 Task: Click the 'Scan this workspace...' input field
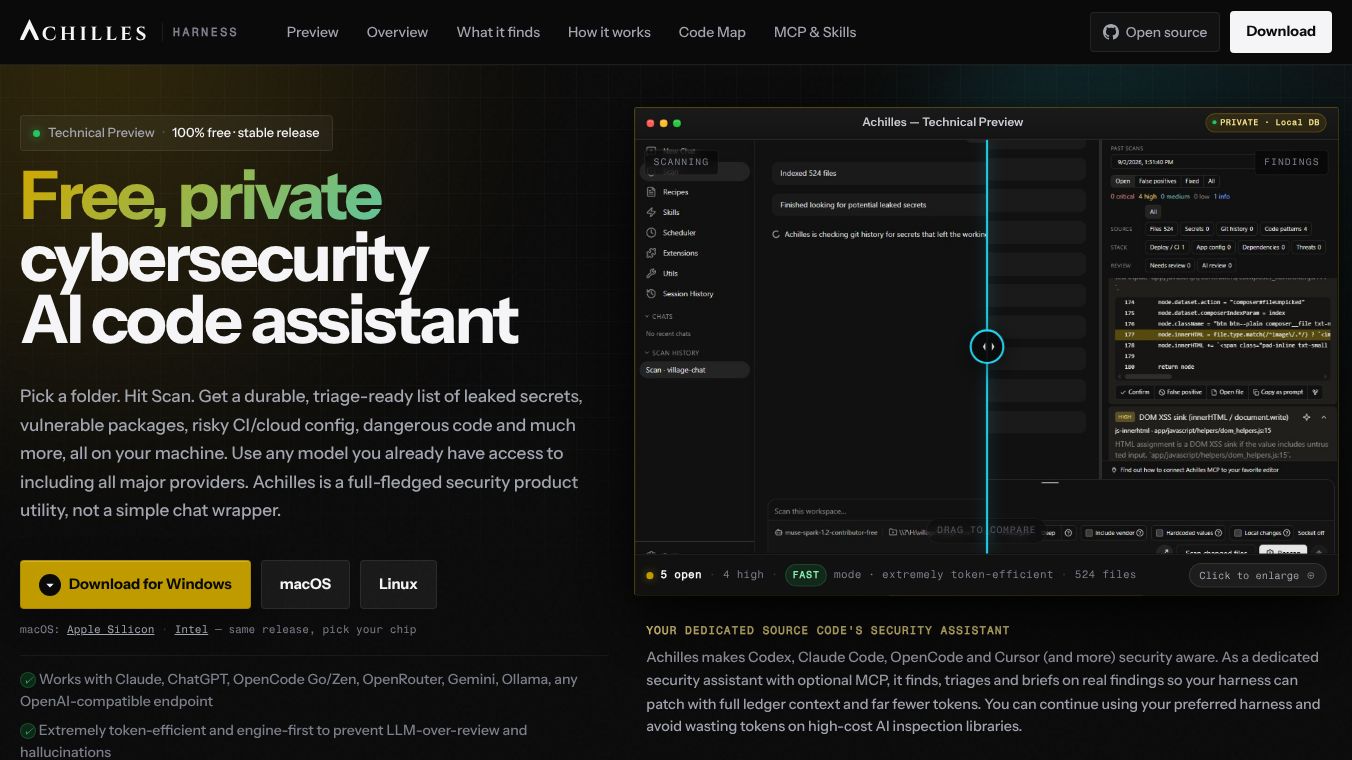pyautogui.click(x=877, y=512)
